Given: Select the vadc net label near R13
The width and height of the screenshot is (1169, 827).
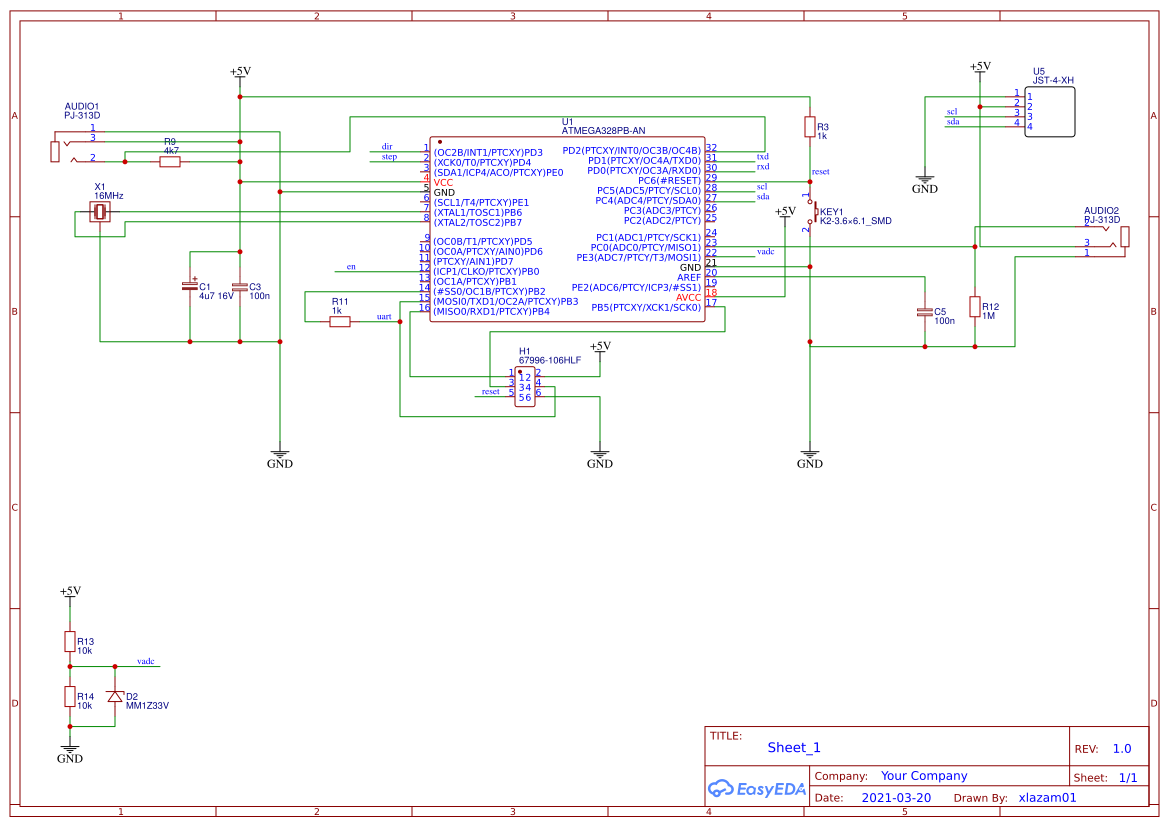Looking at the screenshot, I should [x=145, y=661].
